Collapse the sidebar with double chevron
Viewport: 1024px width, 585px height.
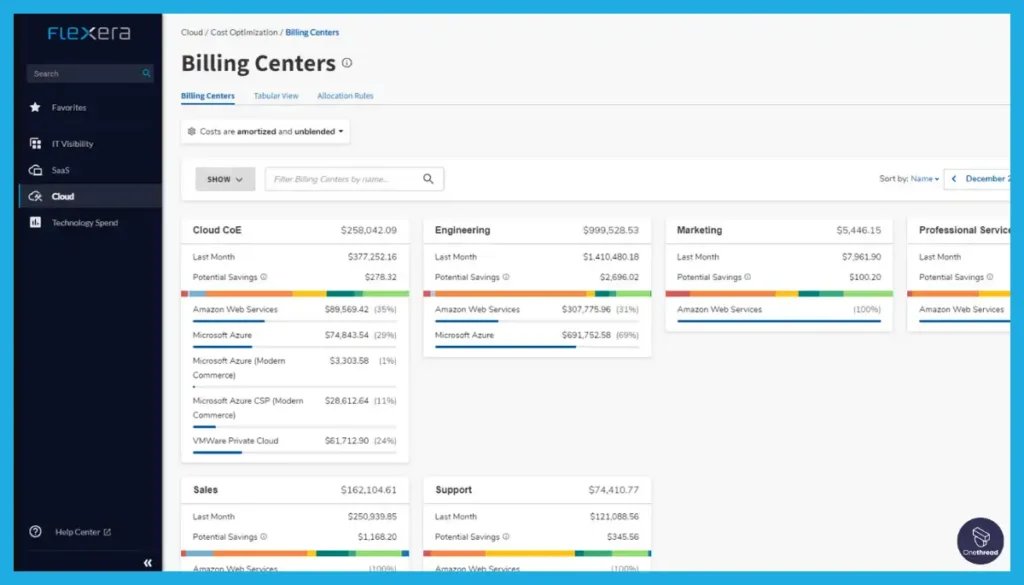click(148, 563)
